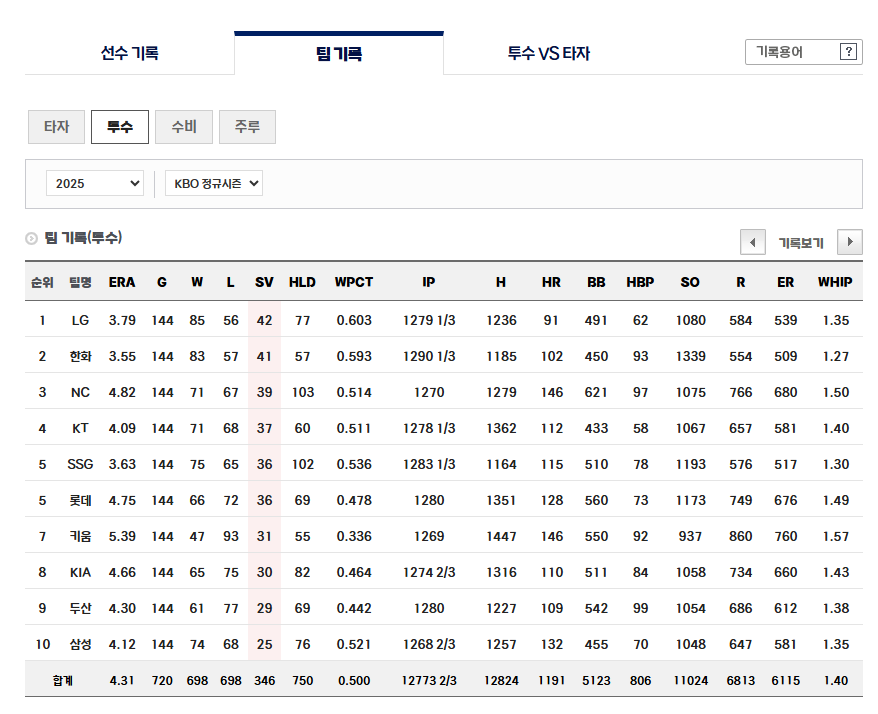Click the 순위 column header
The image size is (878, 714).
(42, 282)
